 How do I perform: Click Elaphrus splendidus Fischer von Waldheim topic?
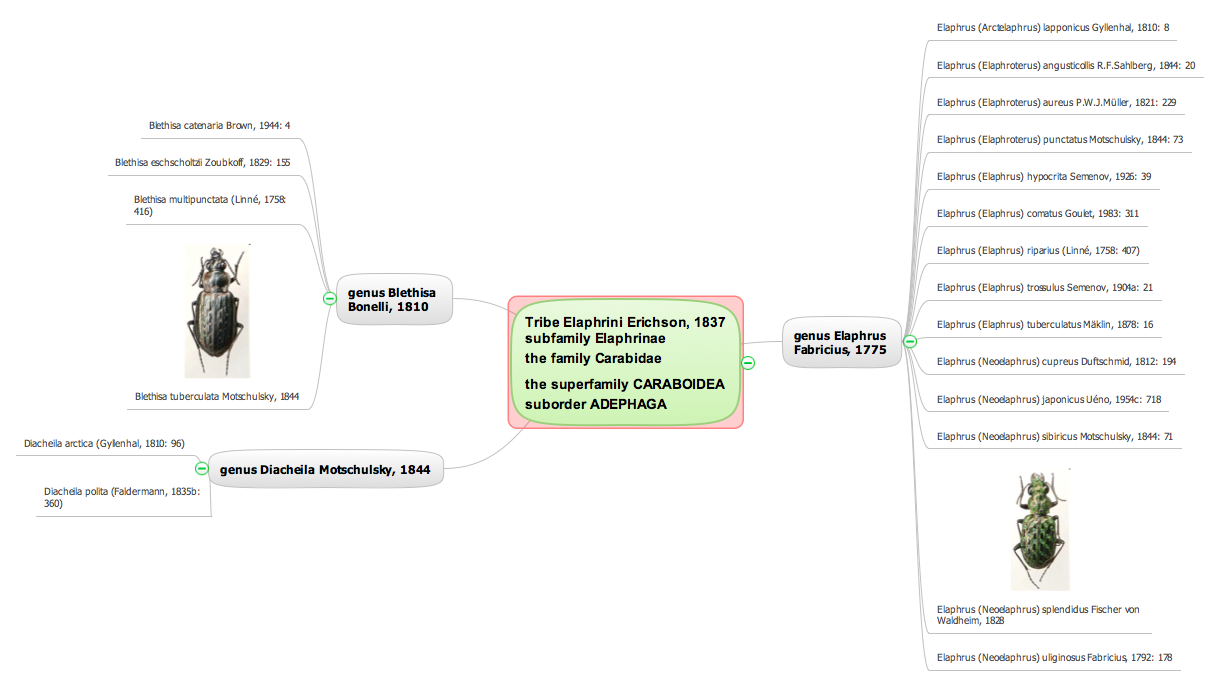[1038, 614]
